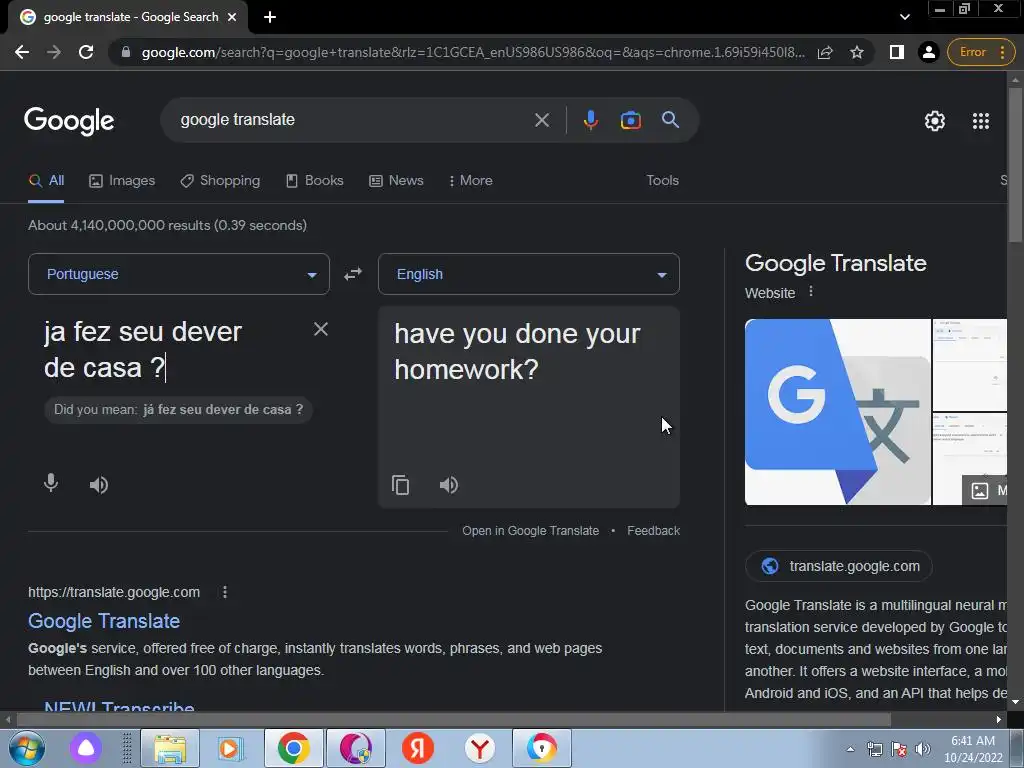
Task: Bookmark this page with the star icon
Action: (x=857, y=52)
